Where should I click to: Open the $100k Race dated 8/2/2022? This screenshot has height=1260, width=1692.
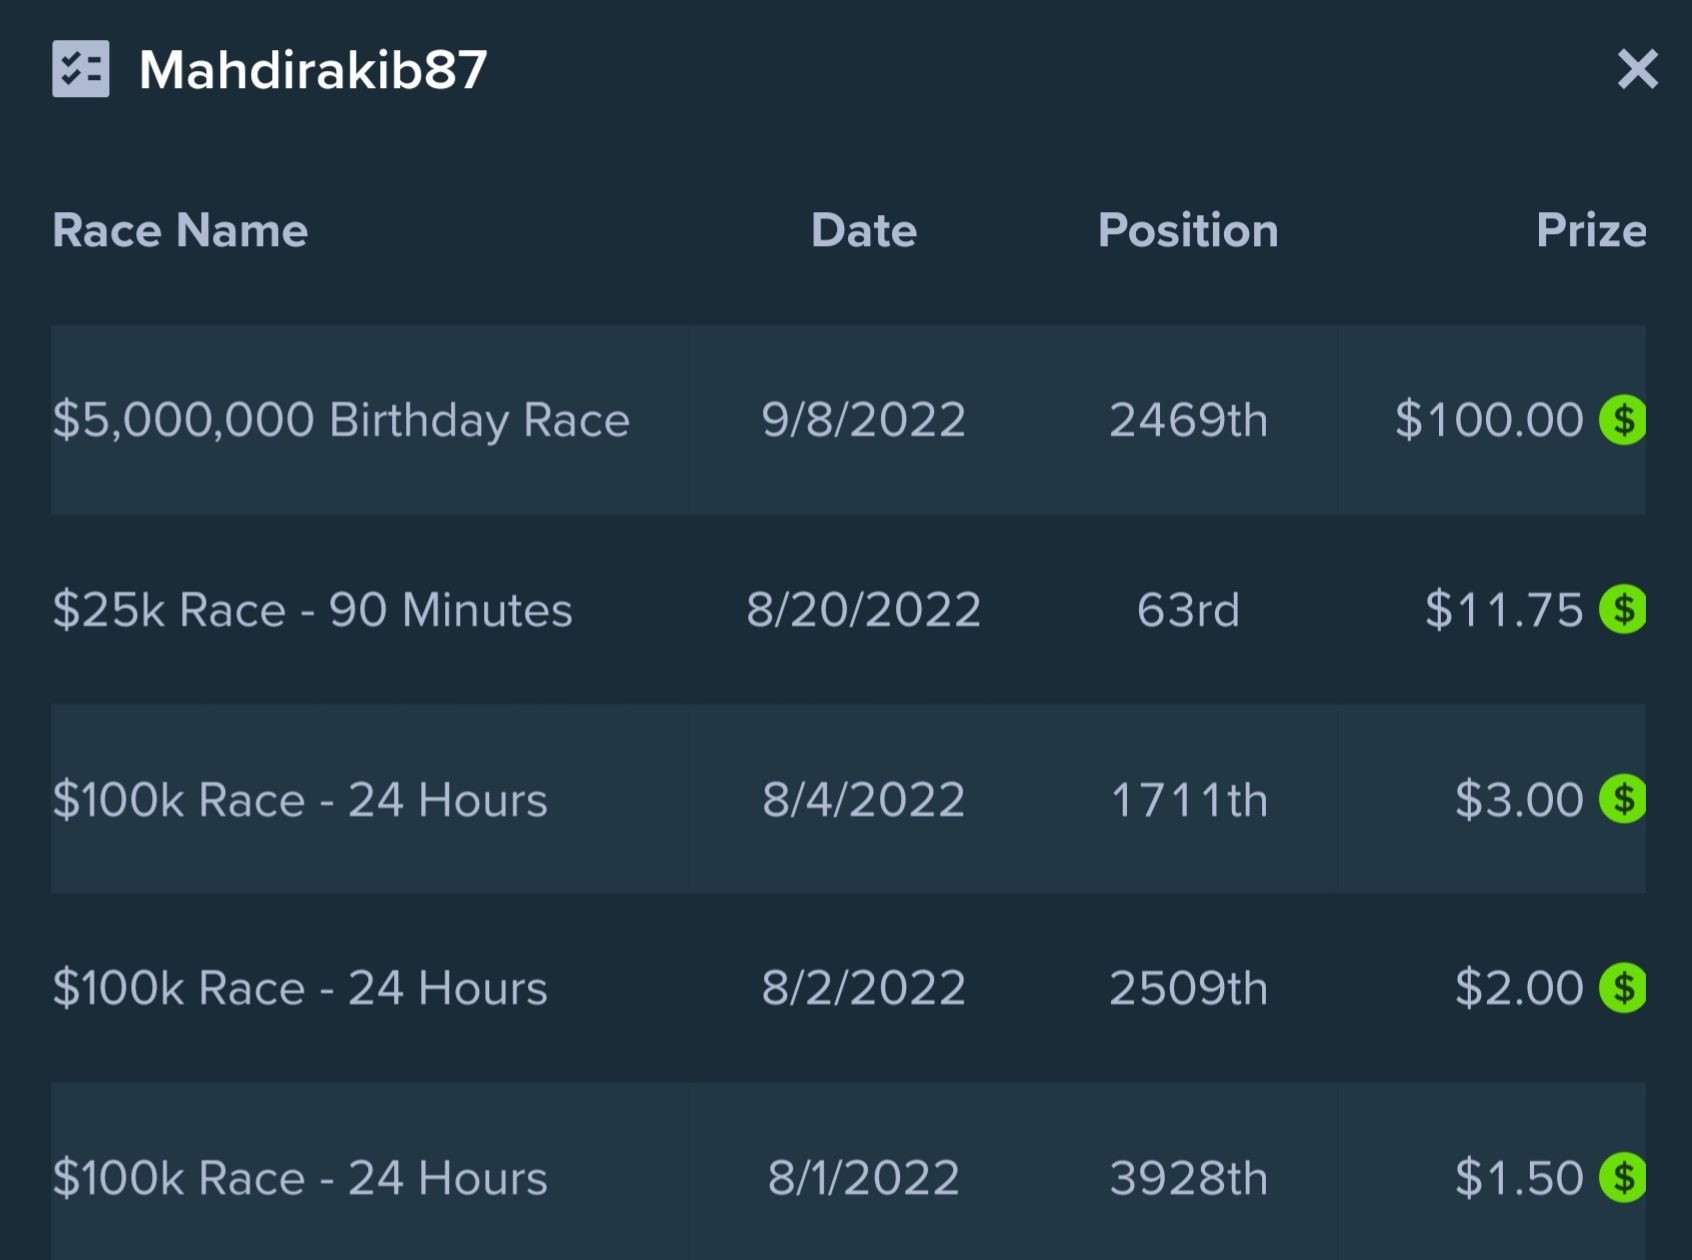(x=848, y=988)
